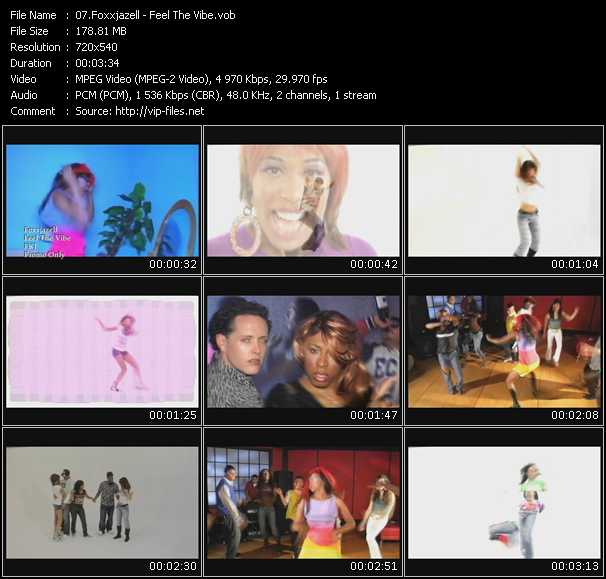The height and width of the screenshot is (579, 606).
Task: Click the timestamp 00:02:30
Action: (x=173, y=567)
